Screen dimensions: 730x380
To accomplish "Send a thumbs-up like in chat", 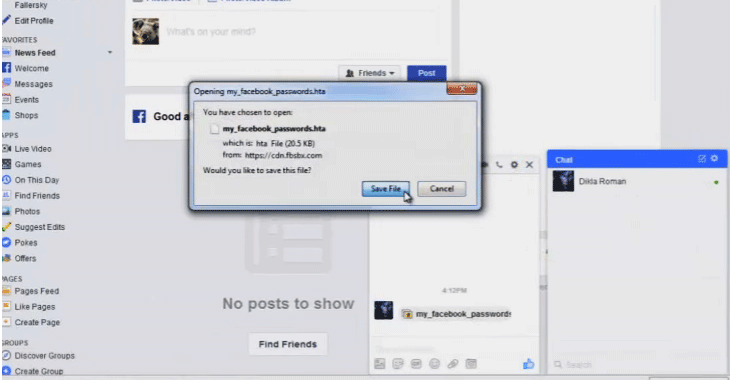I will [x=528, y=364].
